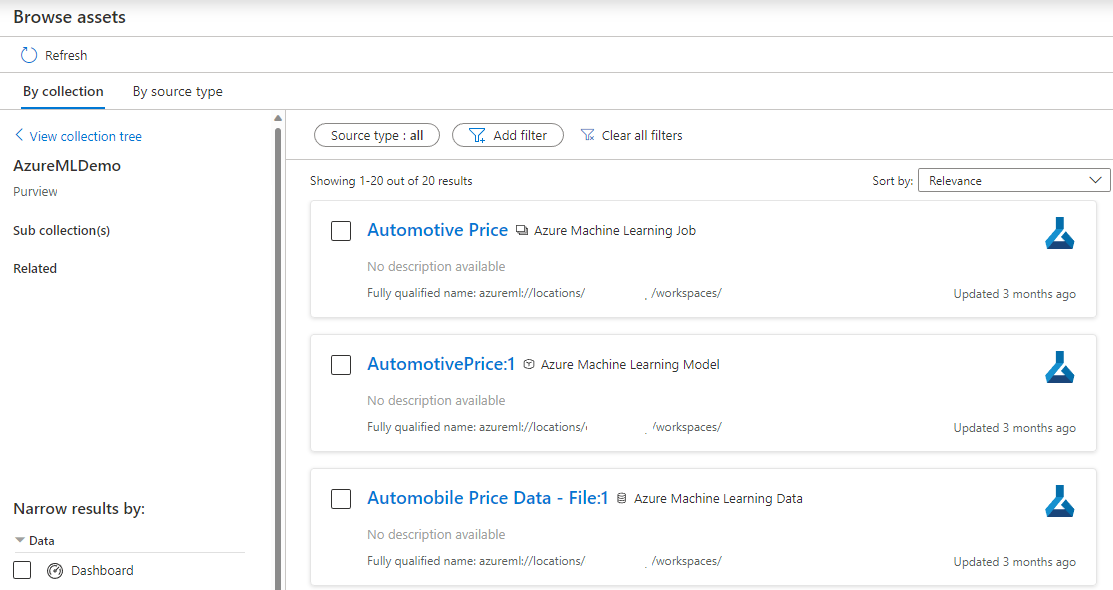
Task: Switch to the By source type tab
Action: pos(177,92)
